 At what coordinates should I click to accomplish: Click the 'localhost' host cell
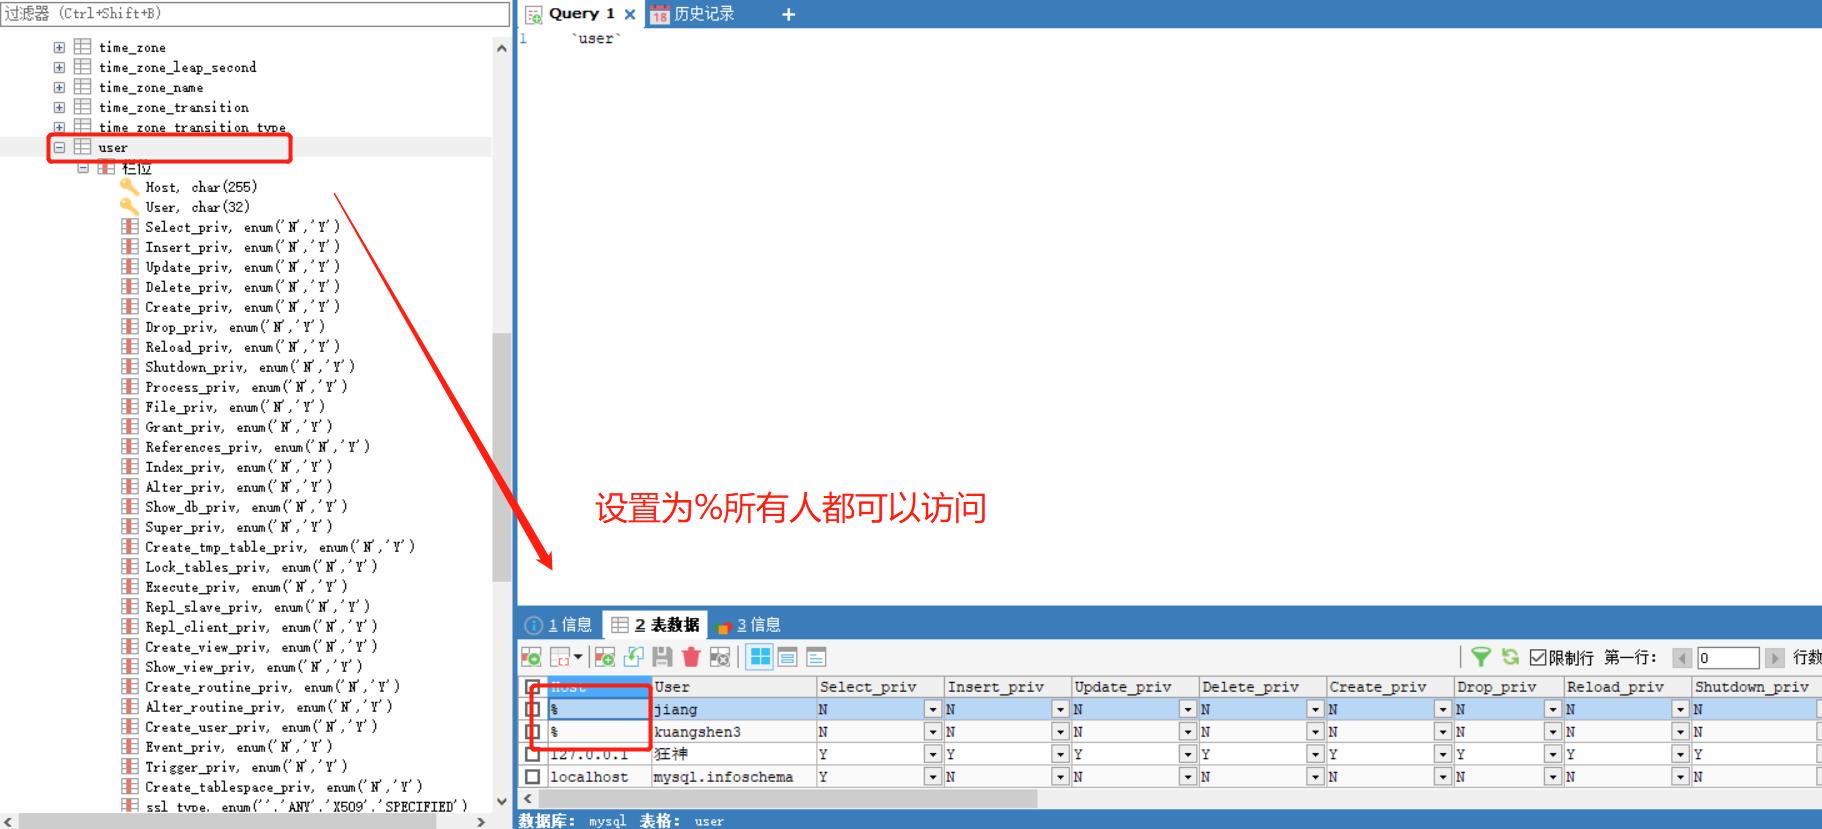coord(599,777)
